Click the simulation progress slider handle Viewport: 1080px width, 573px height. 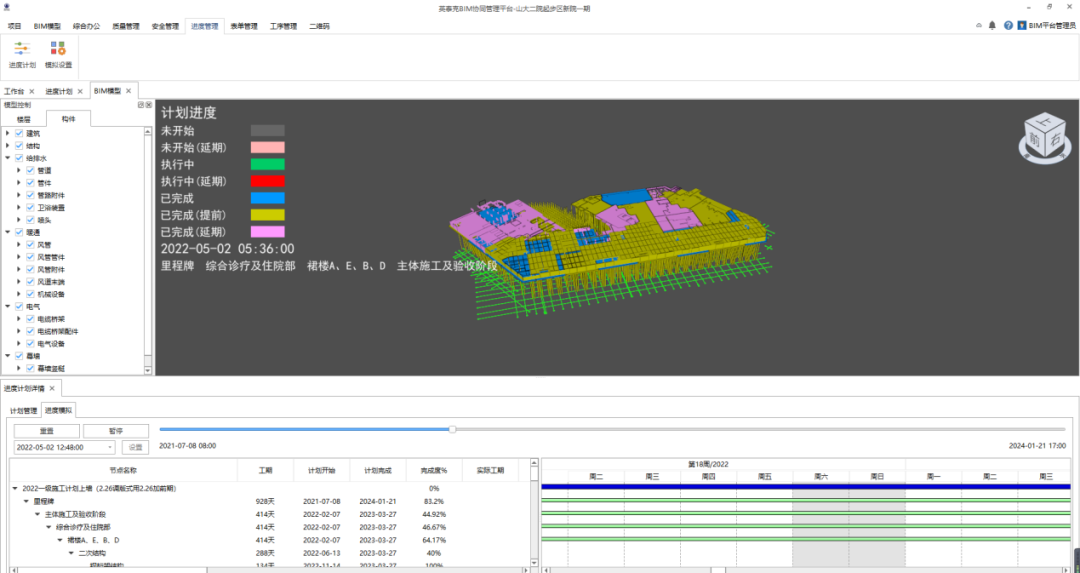[x=452, y=429]
